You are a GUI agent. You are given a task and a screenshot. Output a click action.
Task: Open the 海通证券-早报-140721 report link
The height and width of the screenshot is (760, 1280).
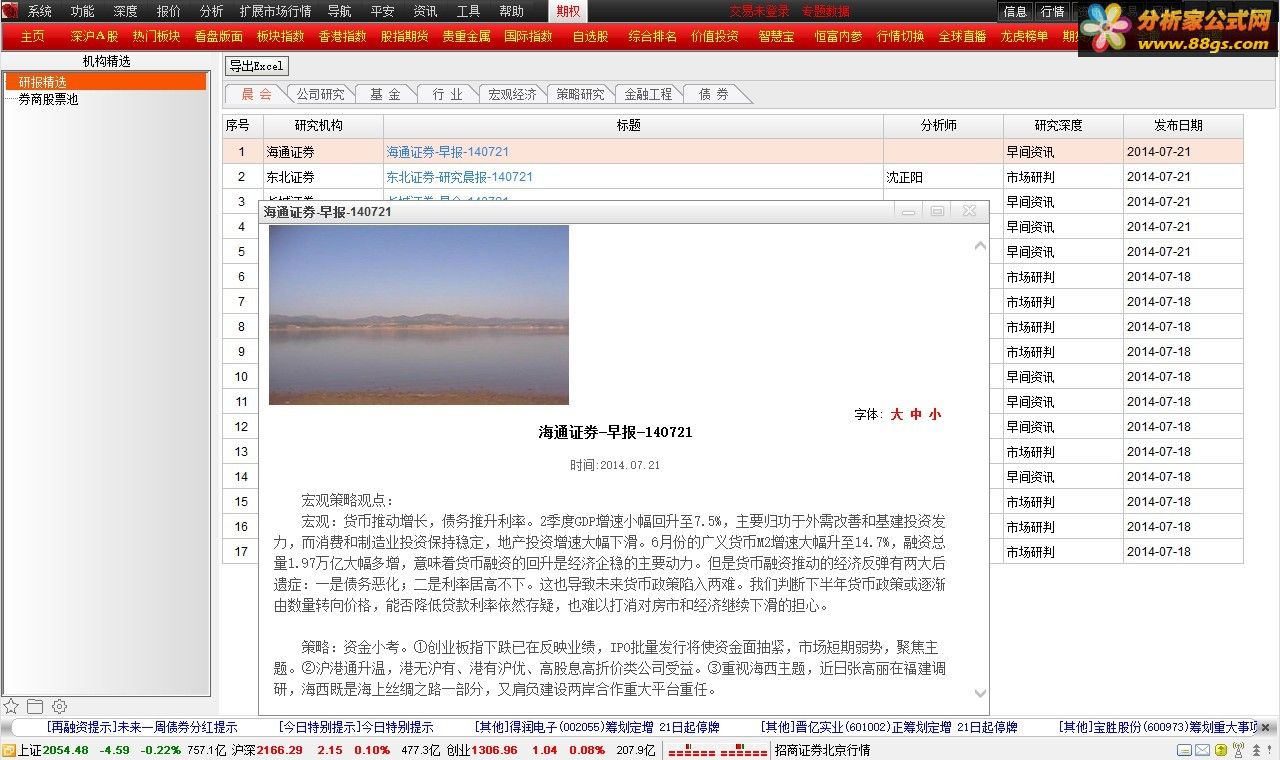click(447, 152)
